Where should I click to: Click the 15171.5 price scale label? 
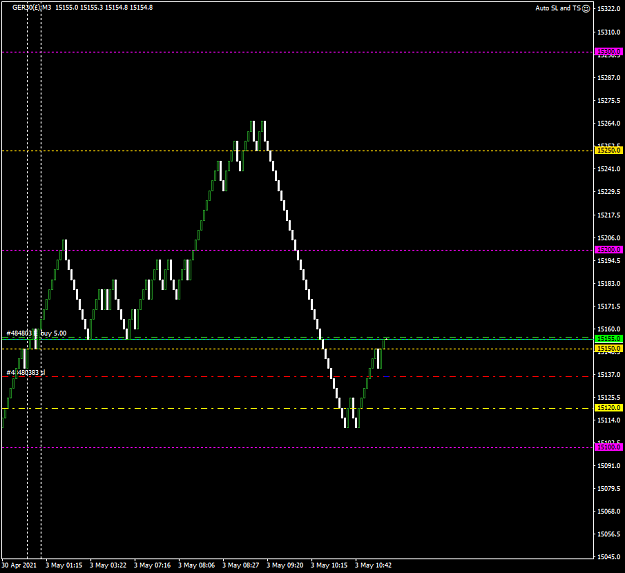[x=609, y=306]
